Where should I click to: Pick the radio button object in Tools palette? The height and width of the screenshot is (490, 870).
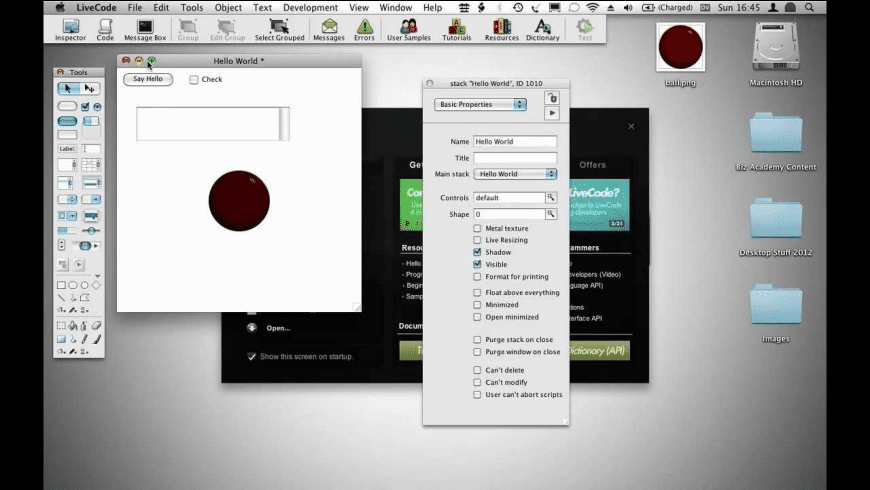[x=97, y=107]
